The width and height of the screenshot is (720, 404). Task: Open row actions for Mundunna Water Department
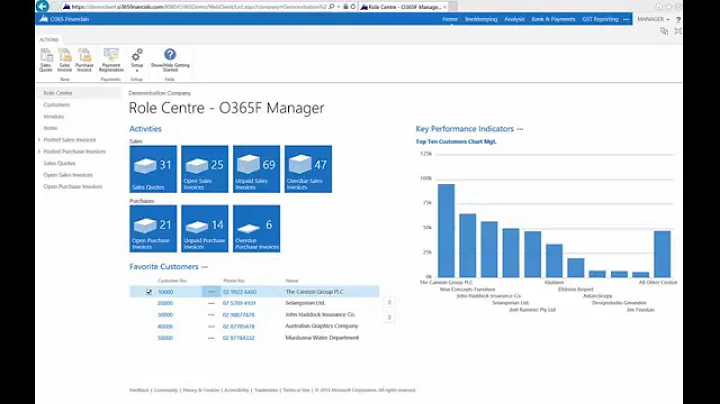pos(211,338)
